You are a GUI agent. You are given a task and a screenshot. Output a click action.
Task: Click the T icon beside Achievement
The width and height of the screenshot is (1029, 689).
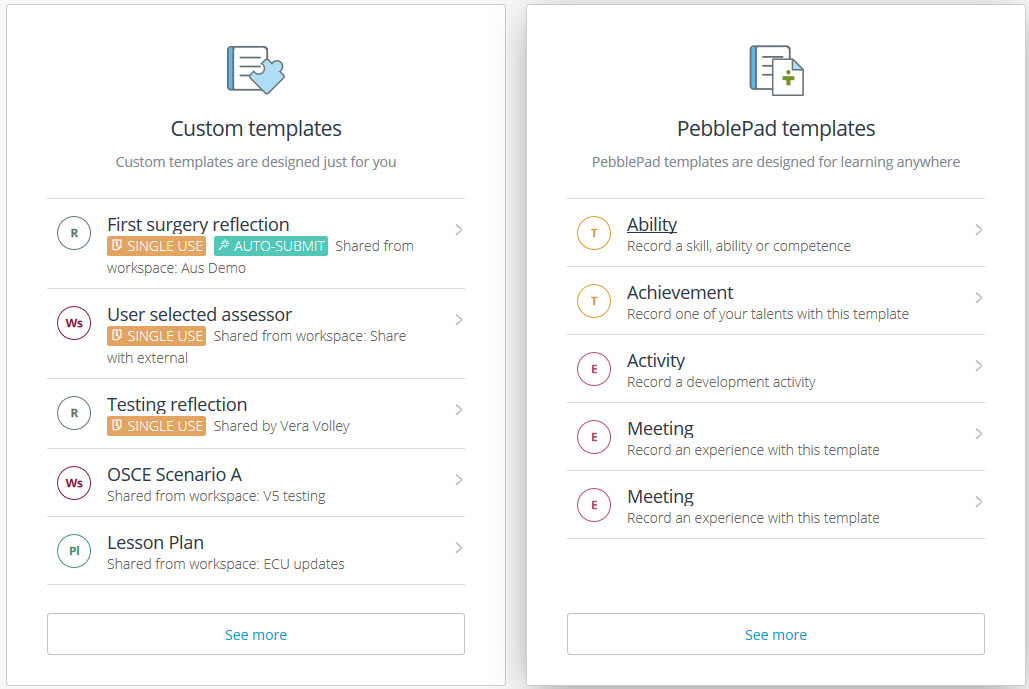(x=594, y=301)
